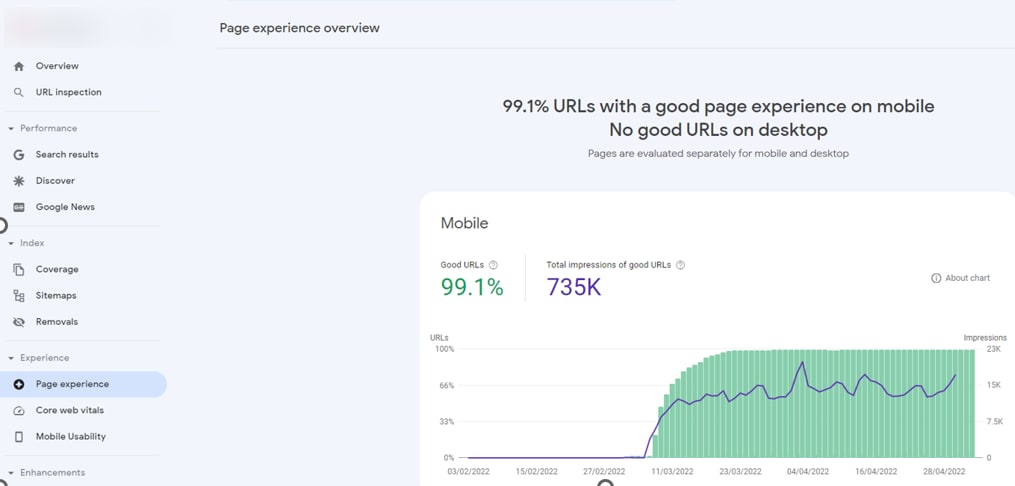Click the Sitemaps icon in sidebar
The image size is (1015, 486).
(18, 296)
